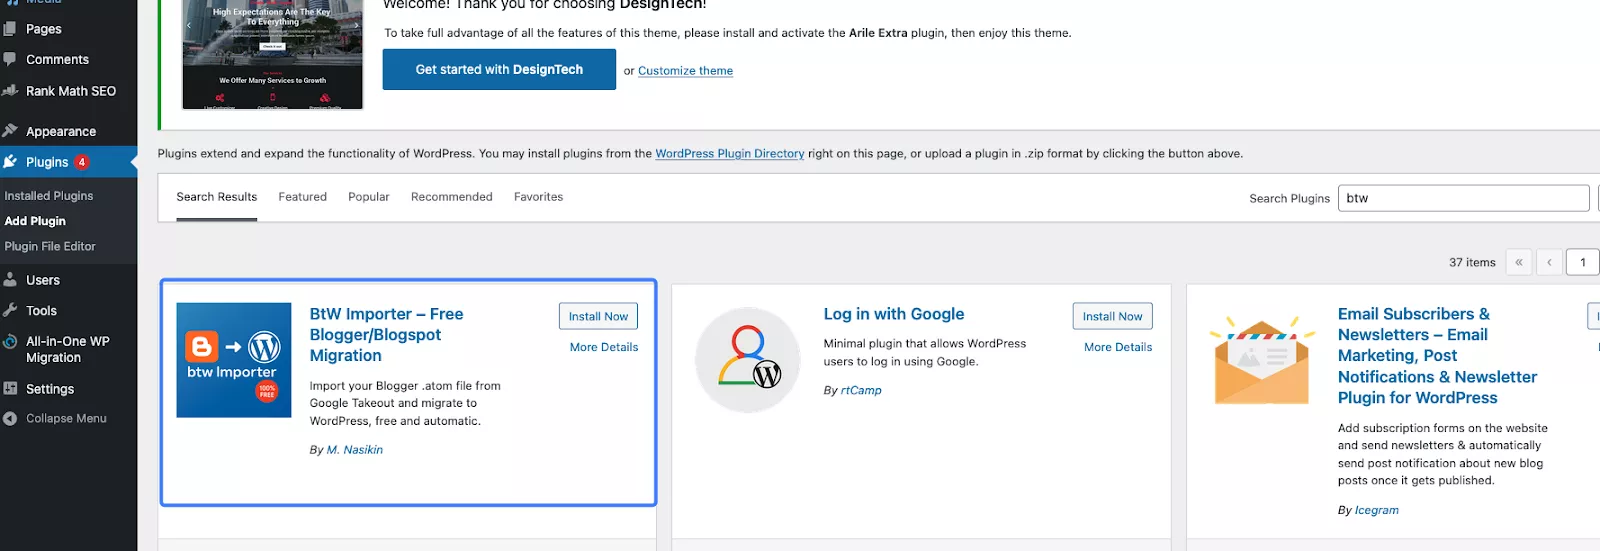Click the Customize theme link
The height and width of the screenshot is (551, 1600).
point(685,71)
